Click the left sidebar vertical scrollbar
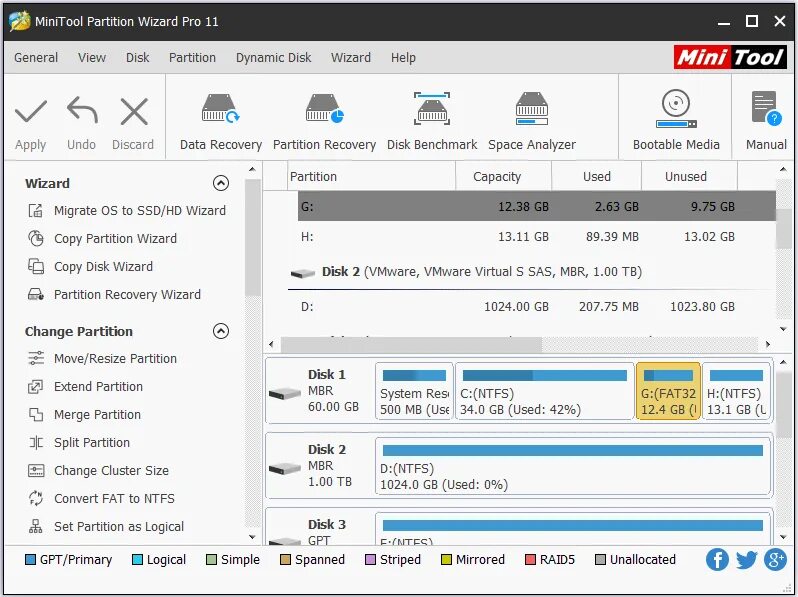798x597 pixels. click(x=252, y=238)
